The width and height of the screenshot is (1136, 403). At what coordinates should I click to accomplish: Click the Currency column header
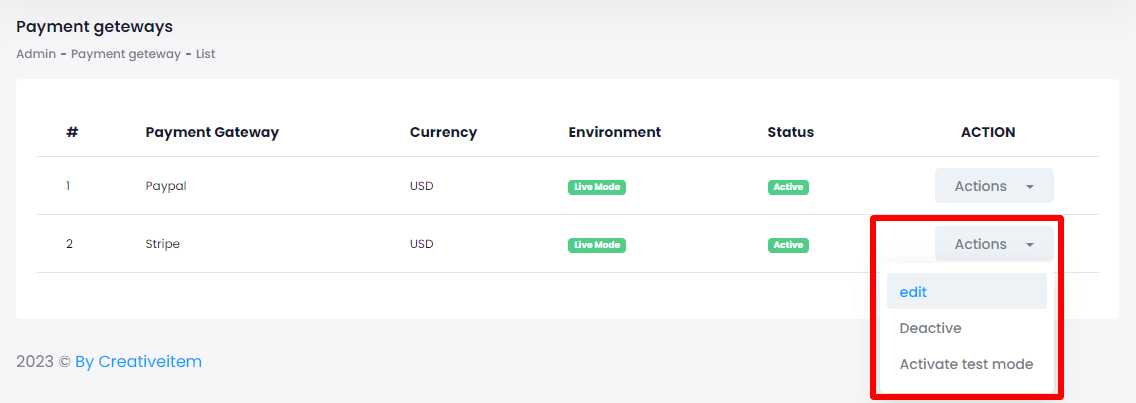click(x=443, y=132)
